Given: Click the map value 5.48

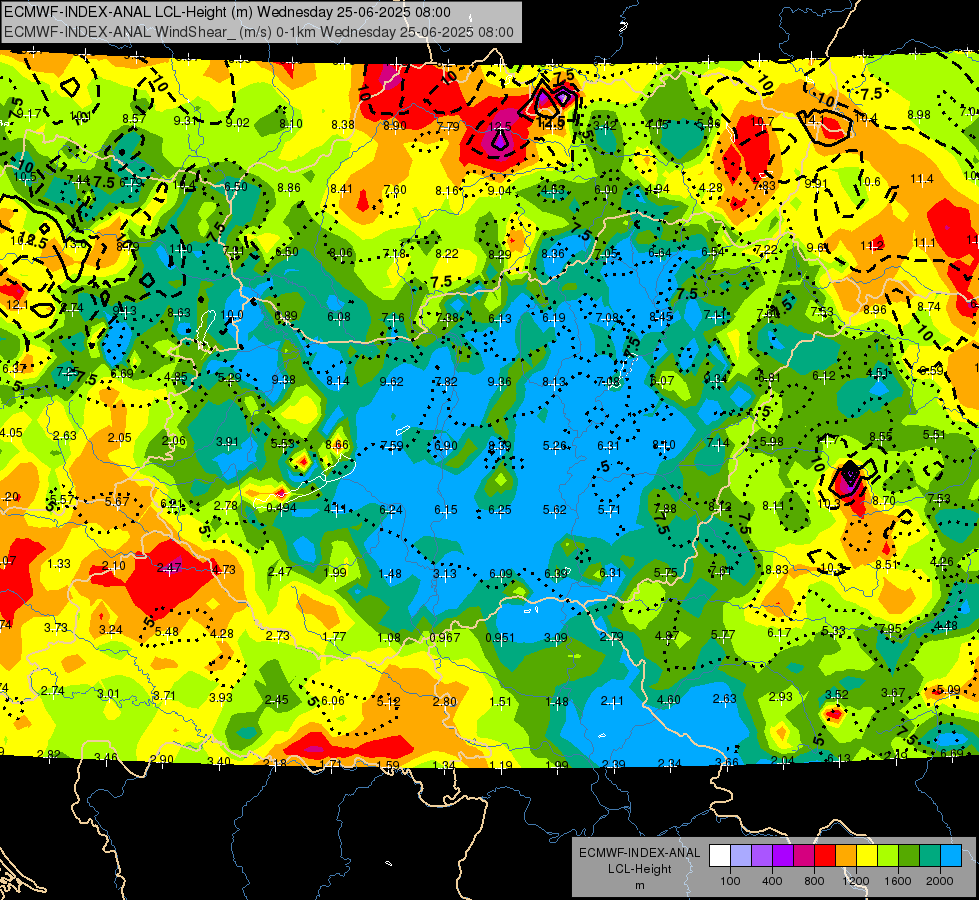Looking at the screenshot, I should [167, 632].
